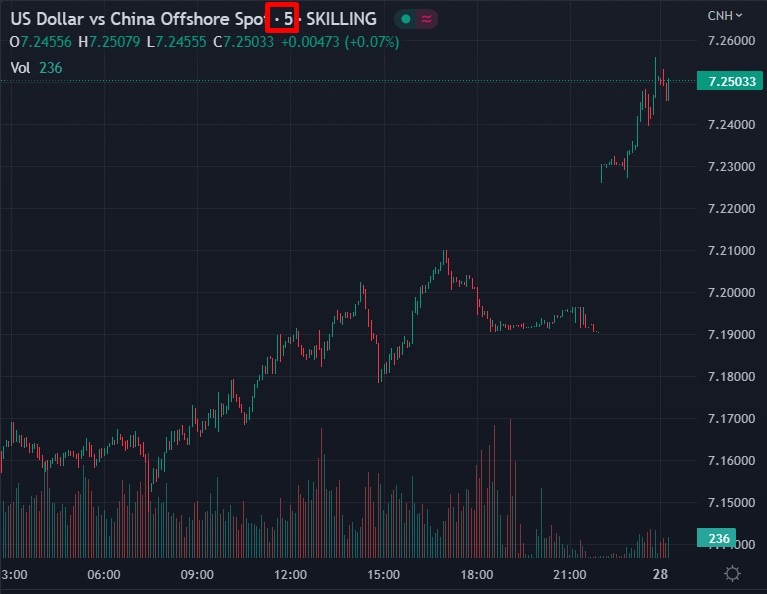The width and height of the screenshot is (767, 594).
Task: Click the change value +0.00473 (+0.07%)
Action: click(340, 42)
